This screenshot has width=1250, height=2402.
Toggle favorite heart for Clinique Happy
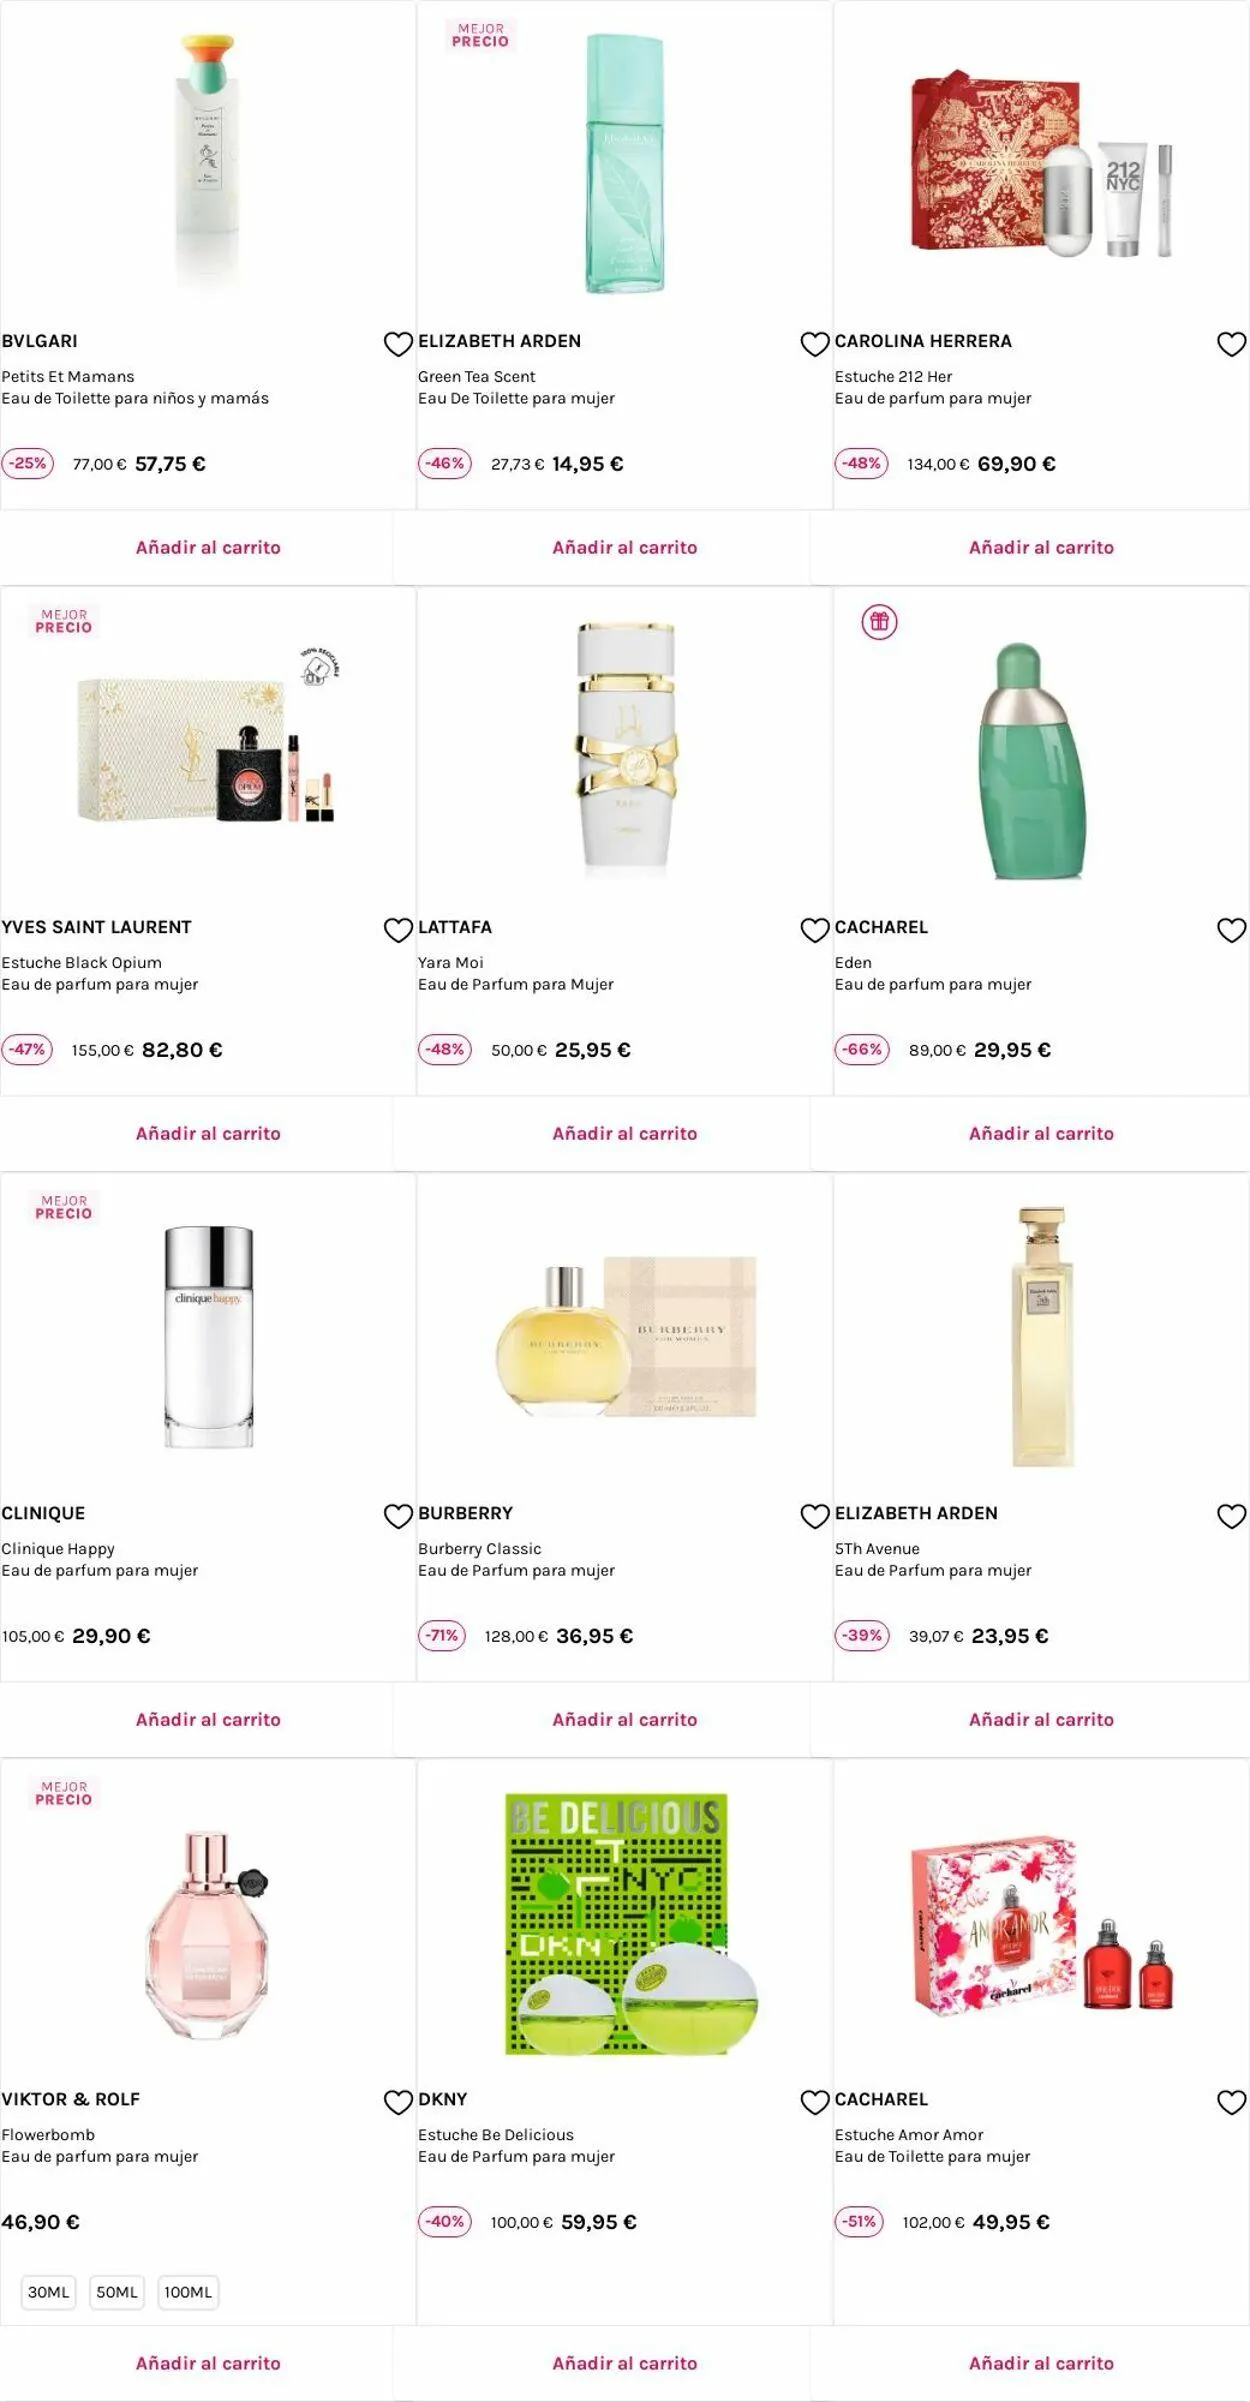[x=398, y=1516]
